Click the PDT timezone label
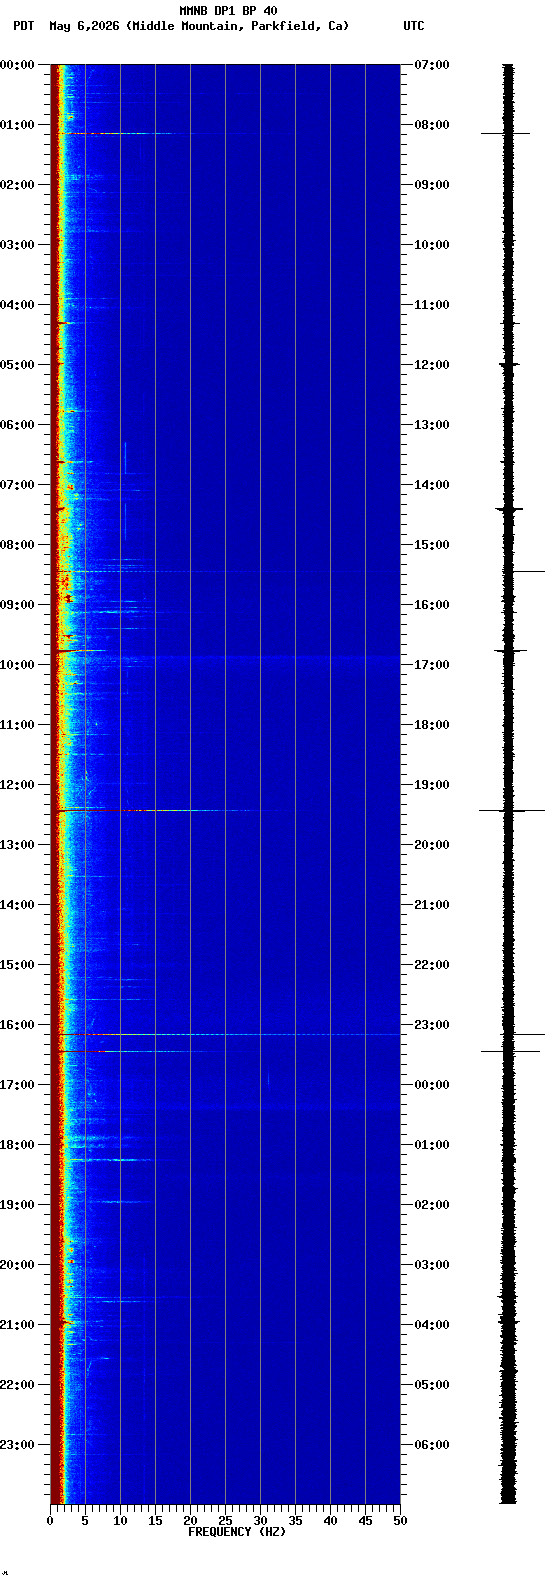The image size is (552, 1584). click(x=23, y=26)
